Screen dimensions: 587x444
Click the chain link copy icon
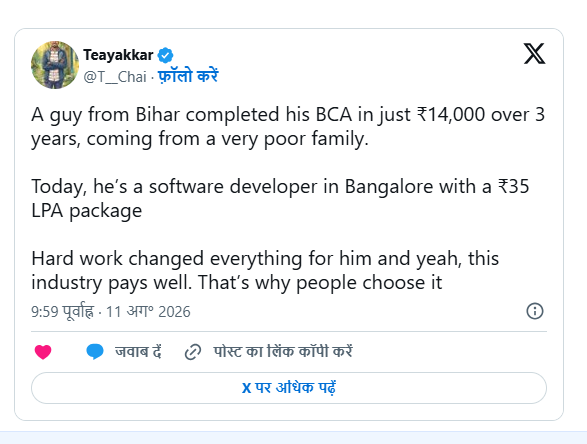click(x=193, y=352)
